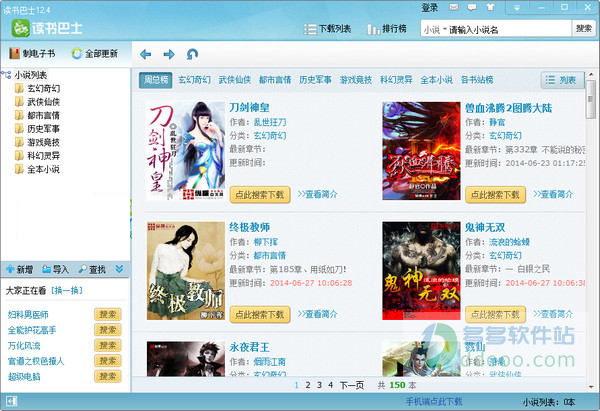Click 下一页 next page link
600x411 pixels.
[352, 385]
